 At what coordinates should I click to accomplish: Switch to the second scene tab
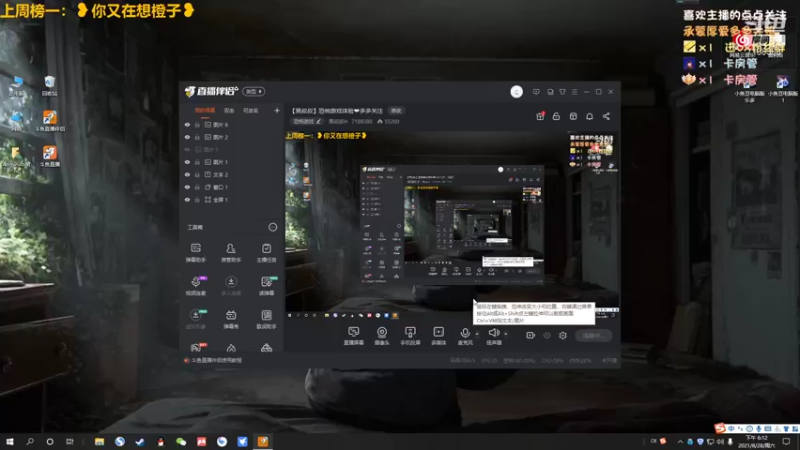(229, 111)
